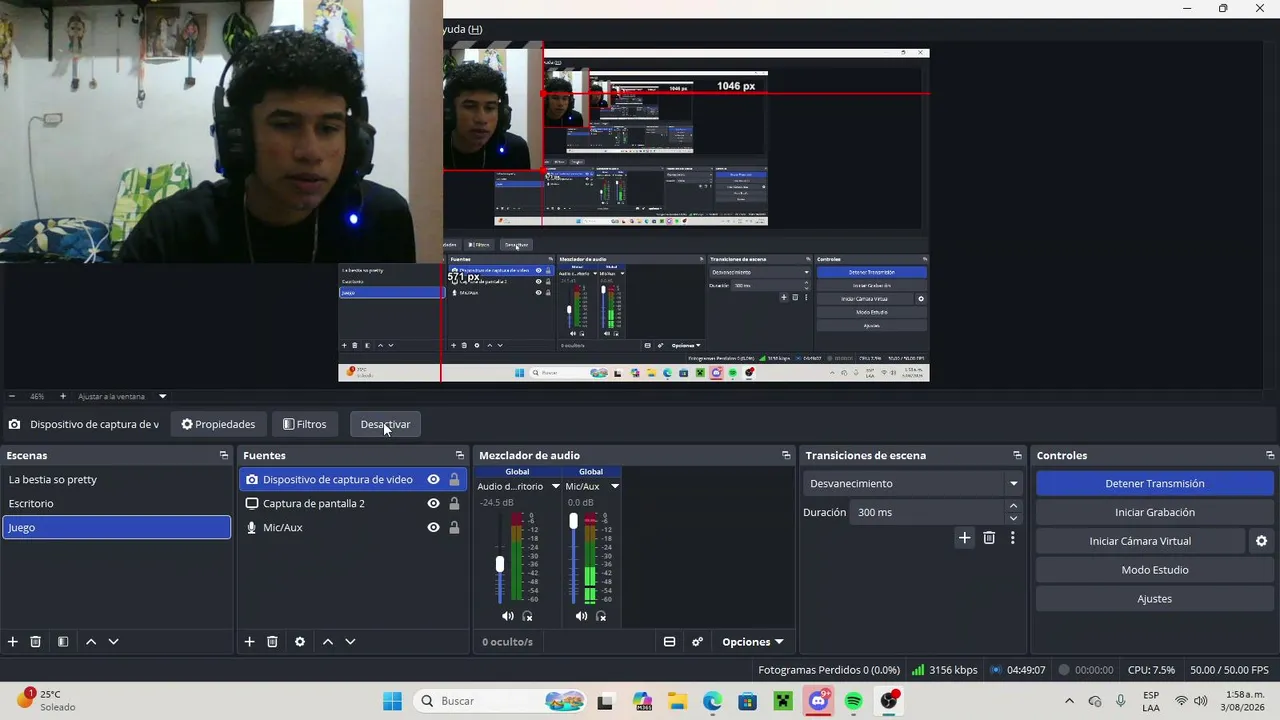Screen dimensions: 1280x720
Task: Move the selected source up
Action: coord(327,642)
